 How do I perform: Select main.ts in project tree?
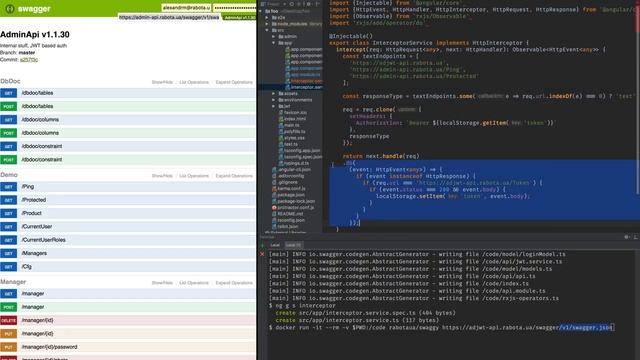(x=292, y=125)
